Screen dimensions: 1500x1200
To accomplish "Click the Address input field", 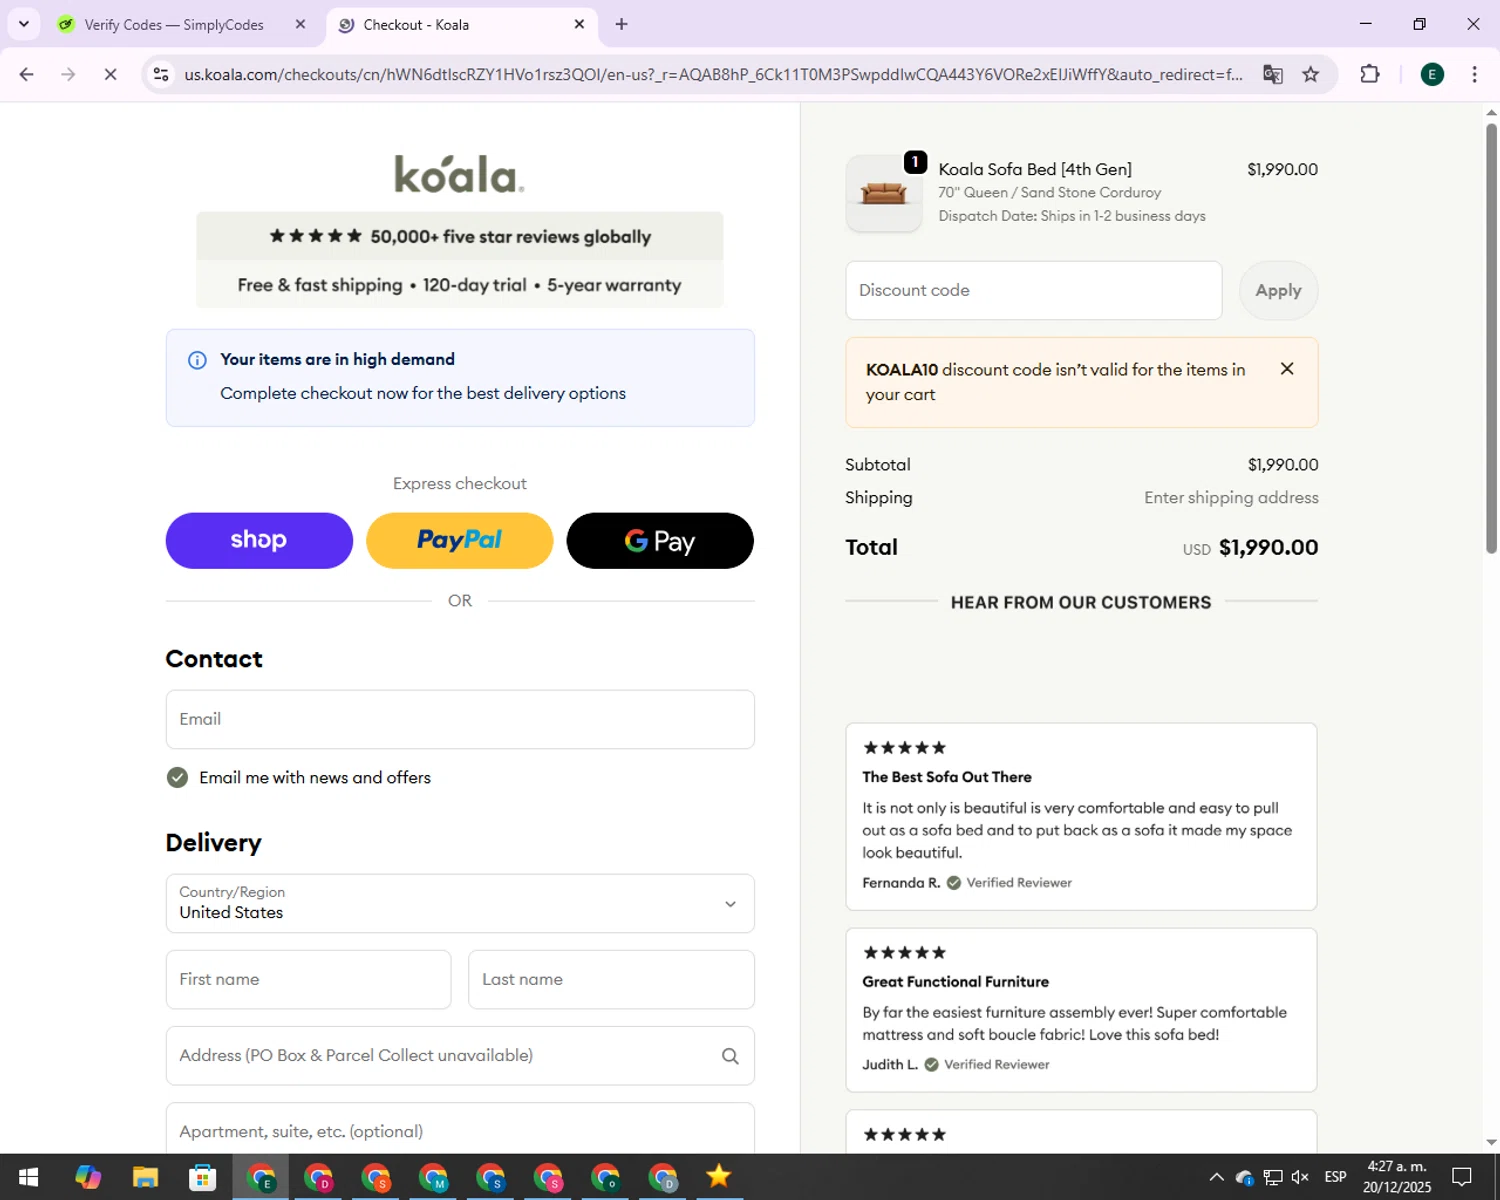I will click(x=460, y=1056).
